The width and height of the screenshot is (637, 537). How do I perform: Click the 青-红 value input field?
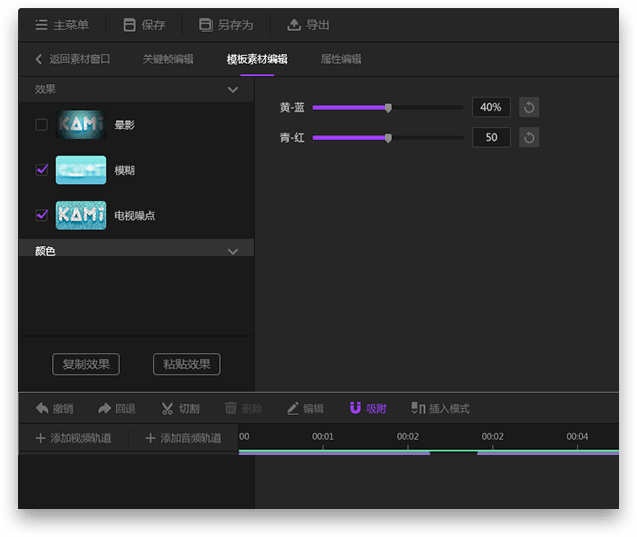491,137
